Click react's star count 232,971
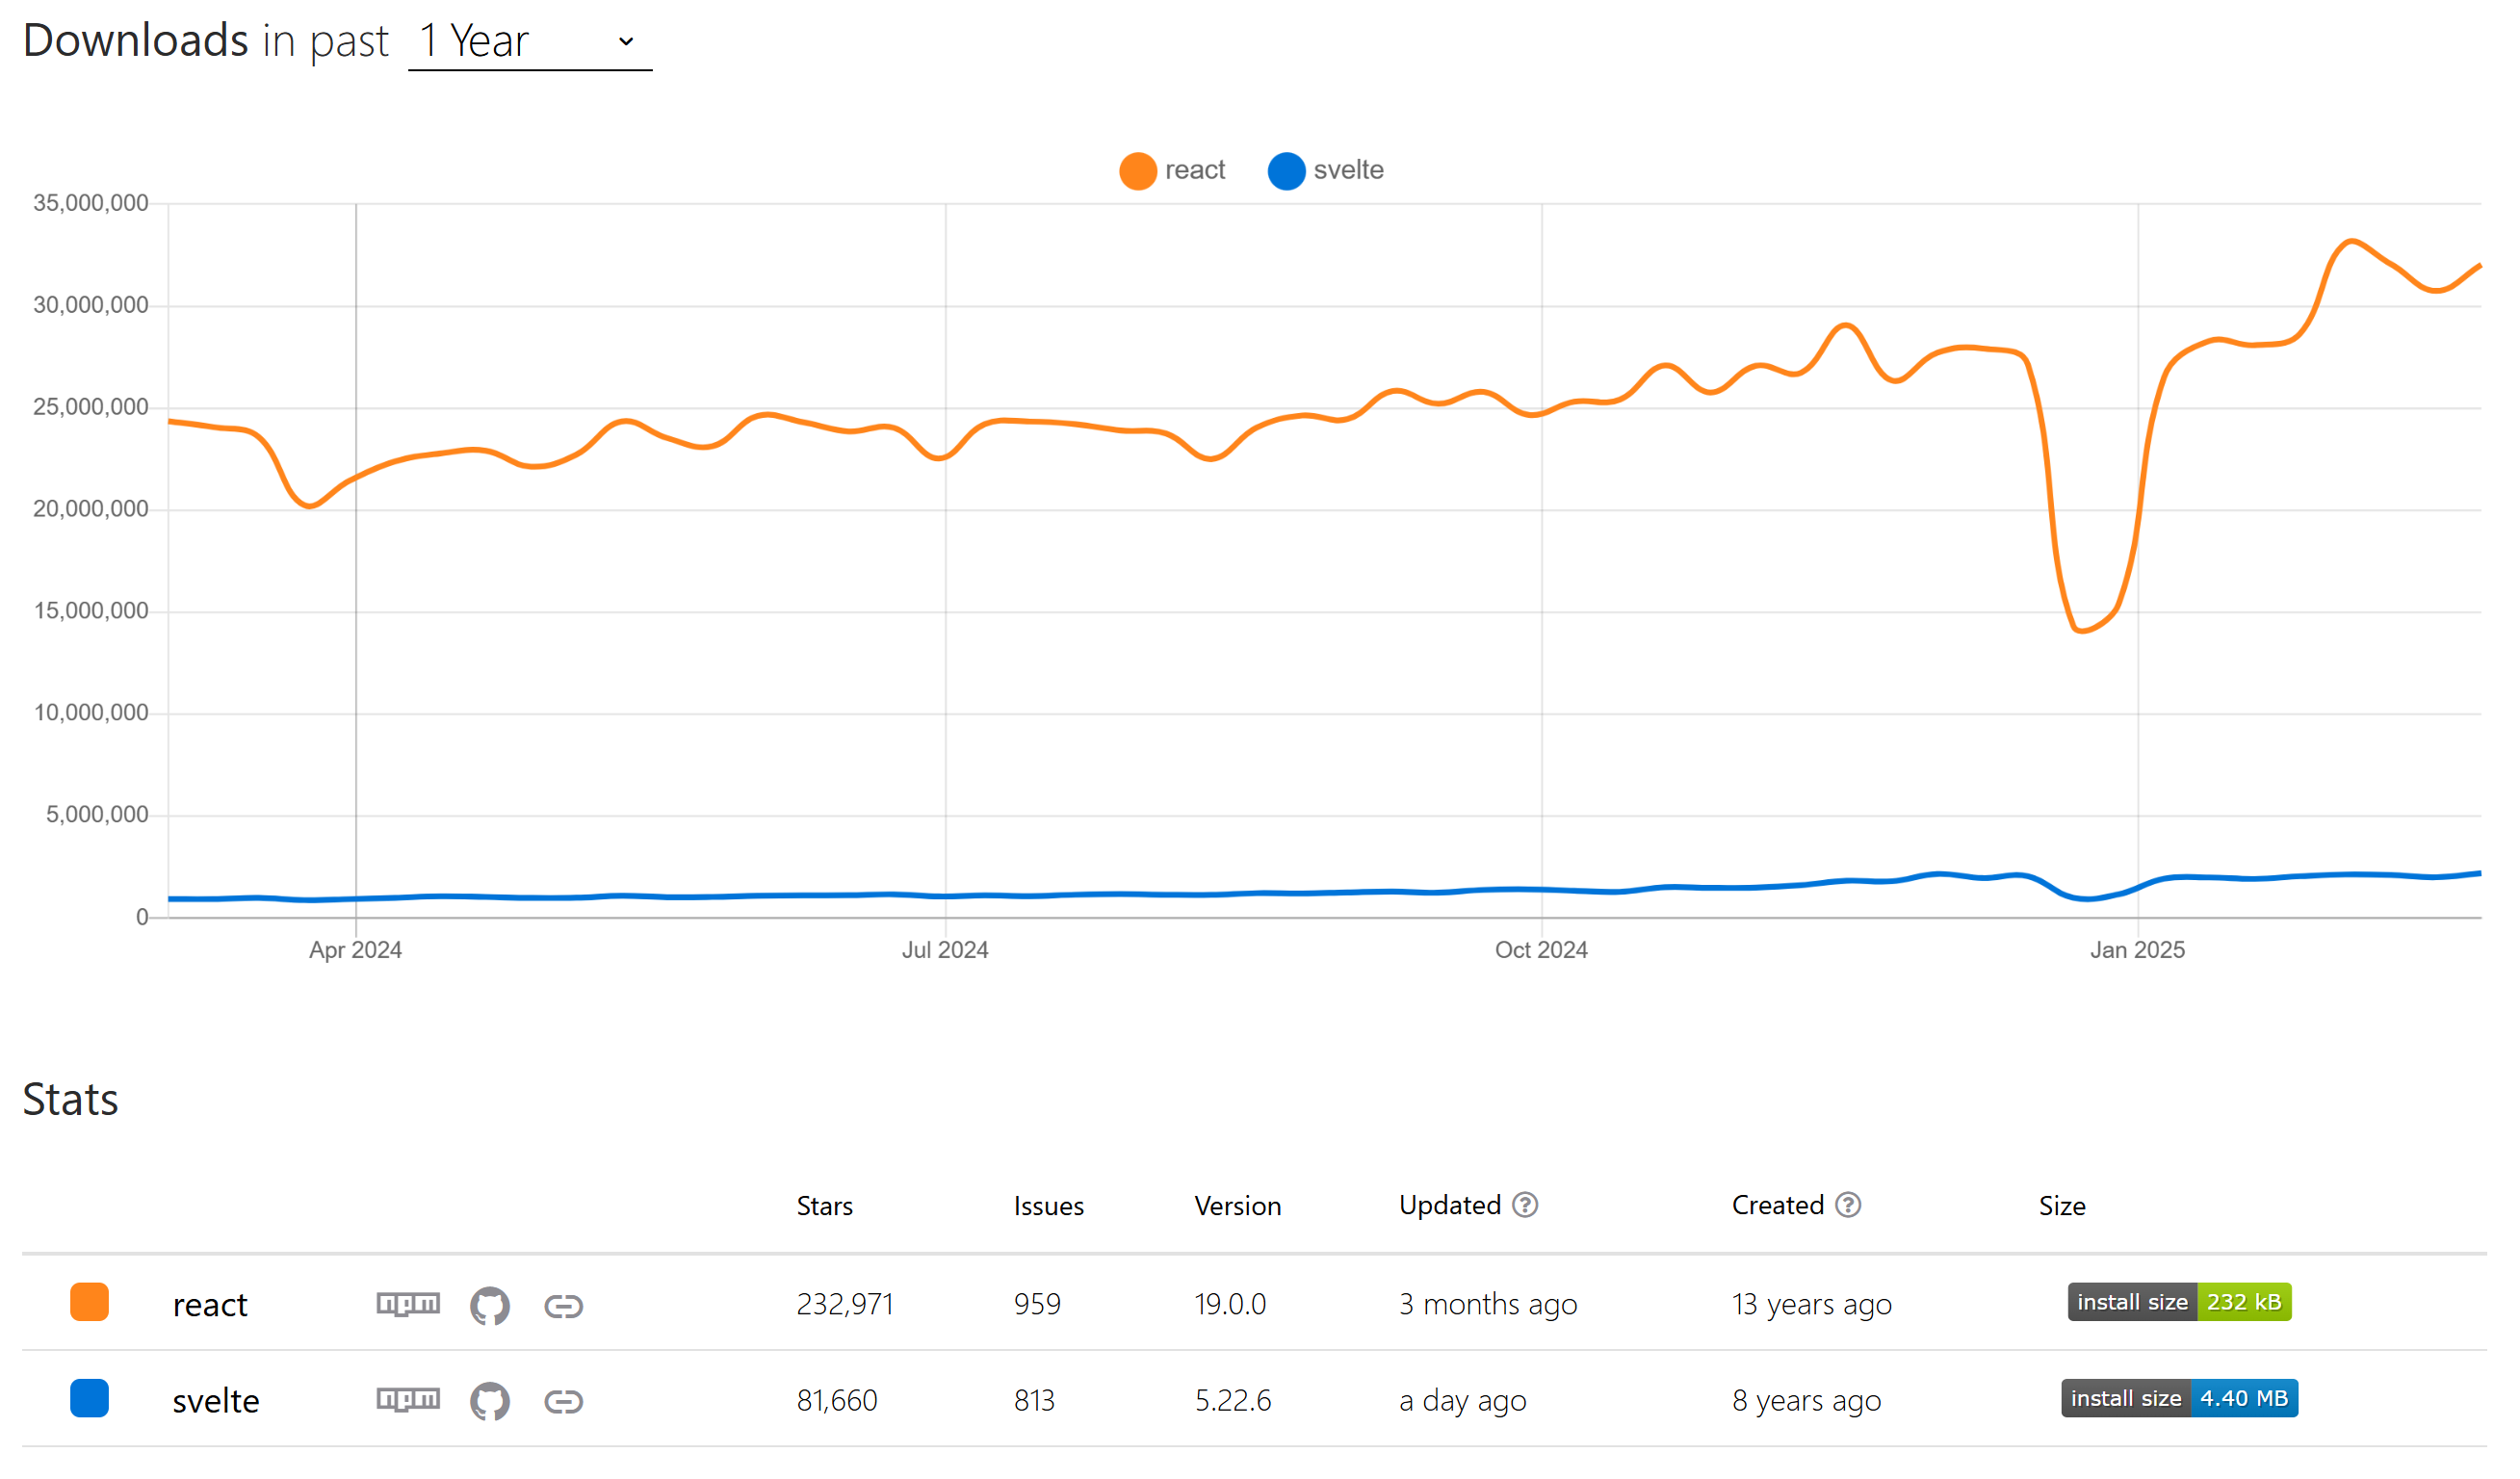This screenshot has height=1479, width=2520. [x=845, y=1305]
